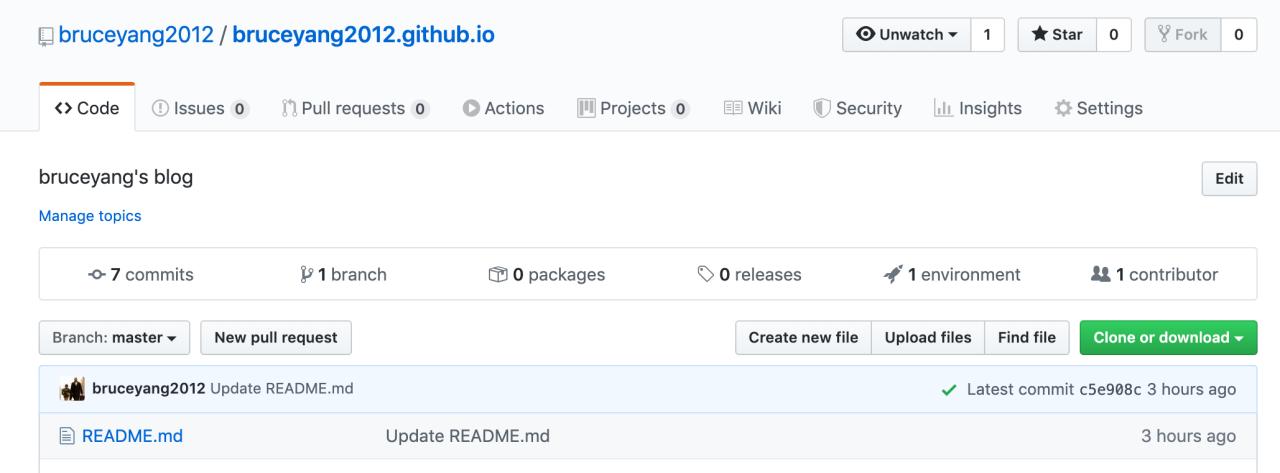Click the environment rocket icon
Viewport: 1280px width, 473px height.
(x=893, y=274)
